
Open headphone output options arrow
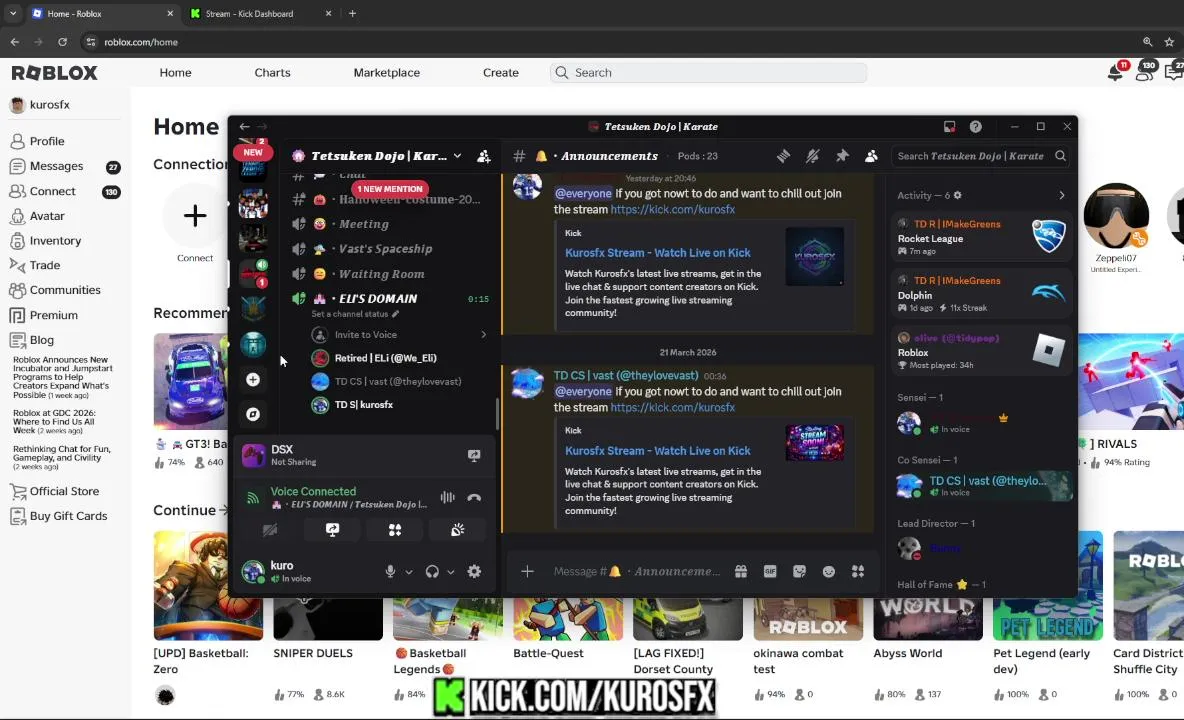coord(451,572)
